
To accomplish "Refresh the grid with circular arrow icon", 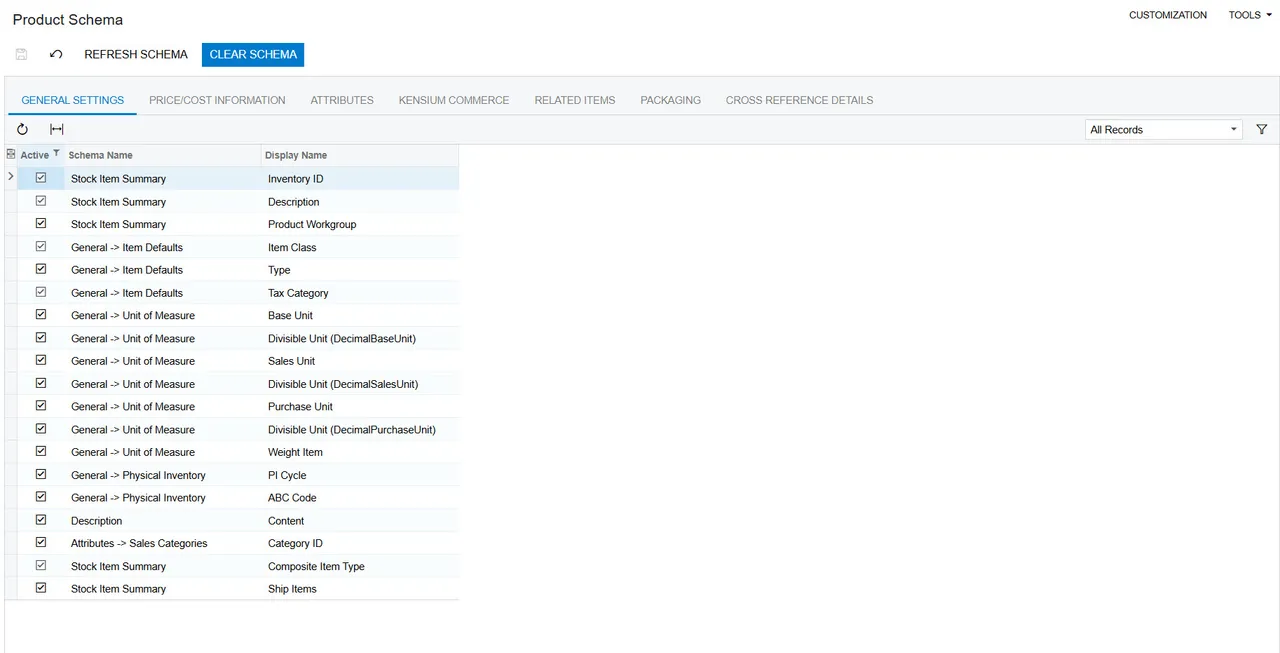I will [x=23, y=129].
